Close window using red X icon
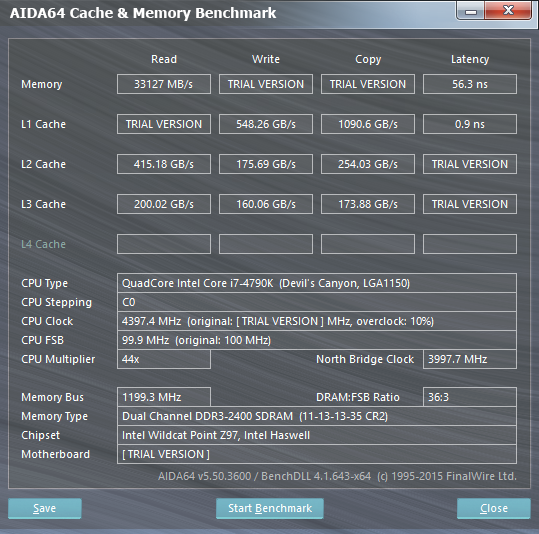This screenshot has height=534, width=539. point(508,11)
